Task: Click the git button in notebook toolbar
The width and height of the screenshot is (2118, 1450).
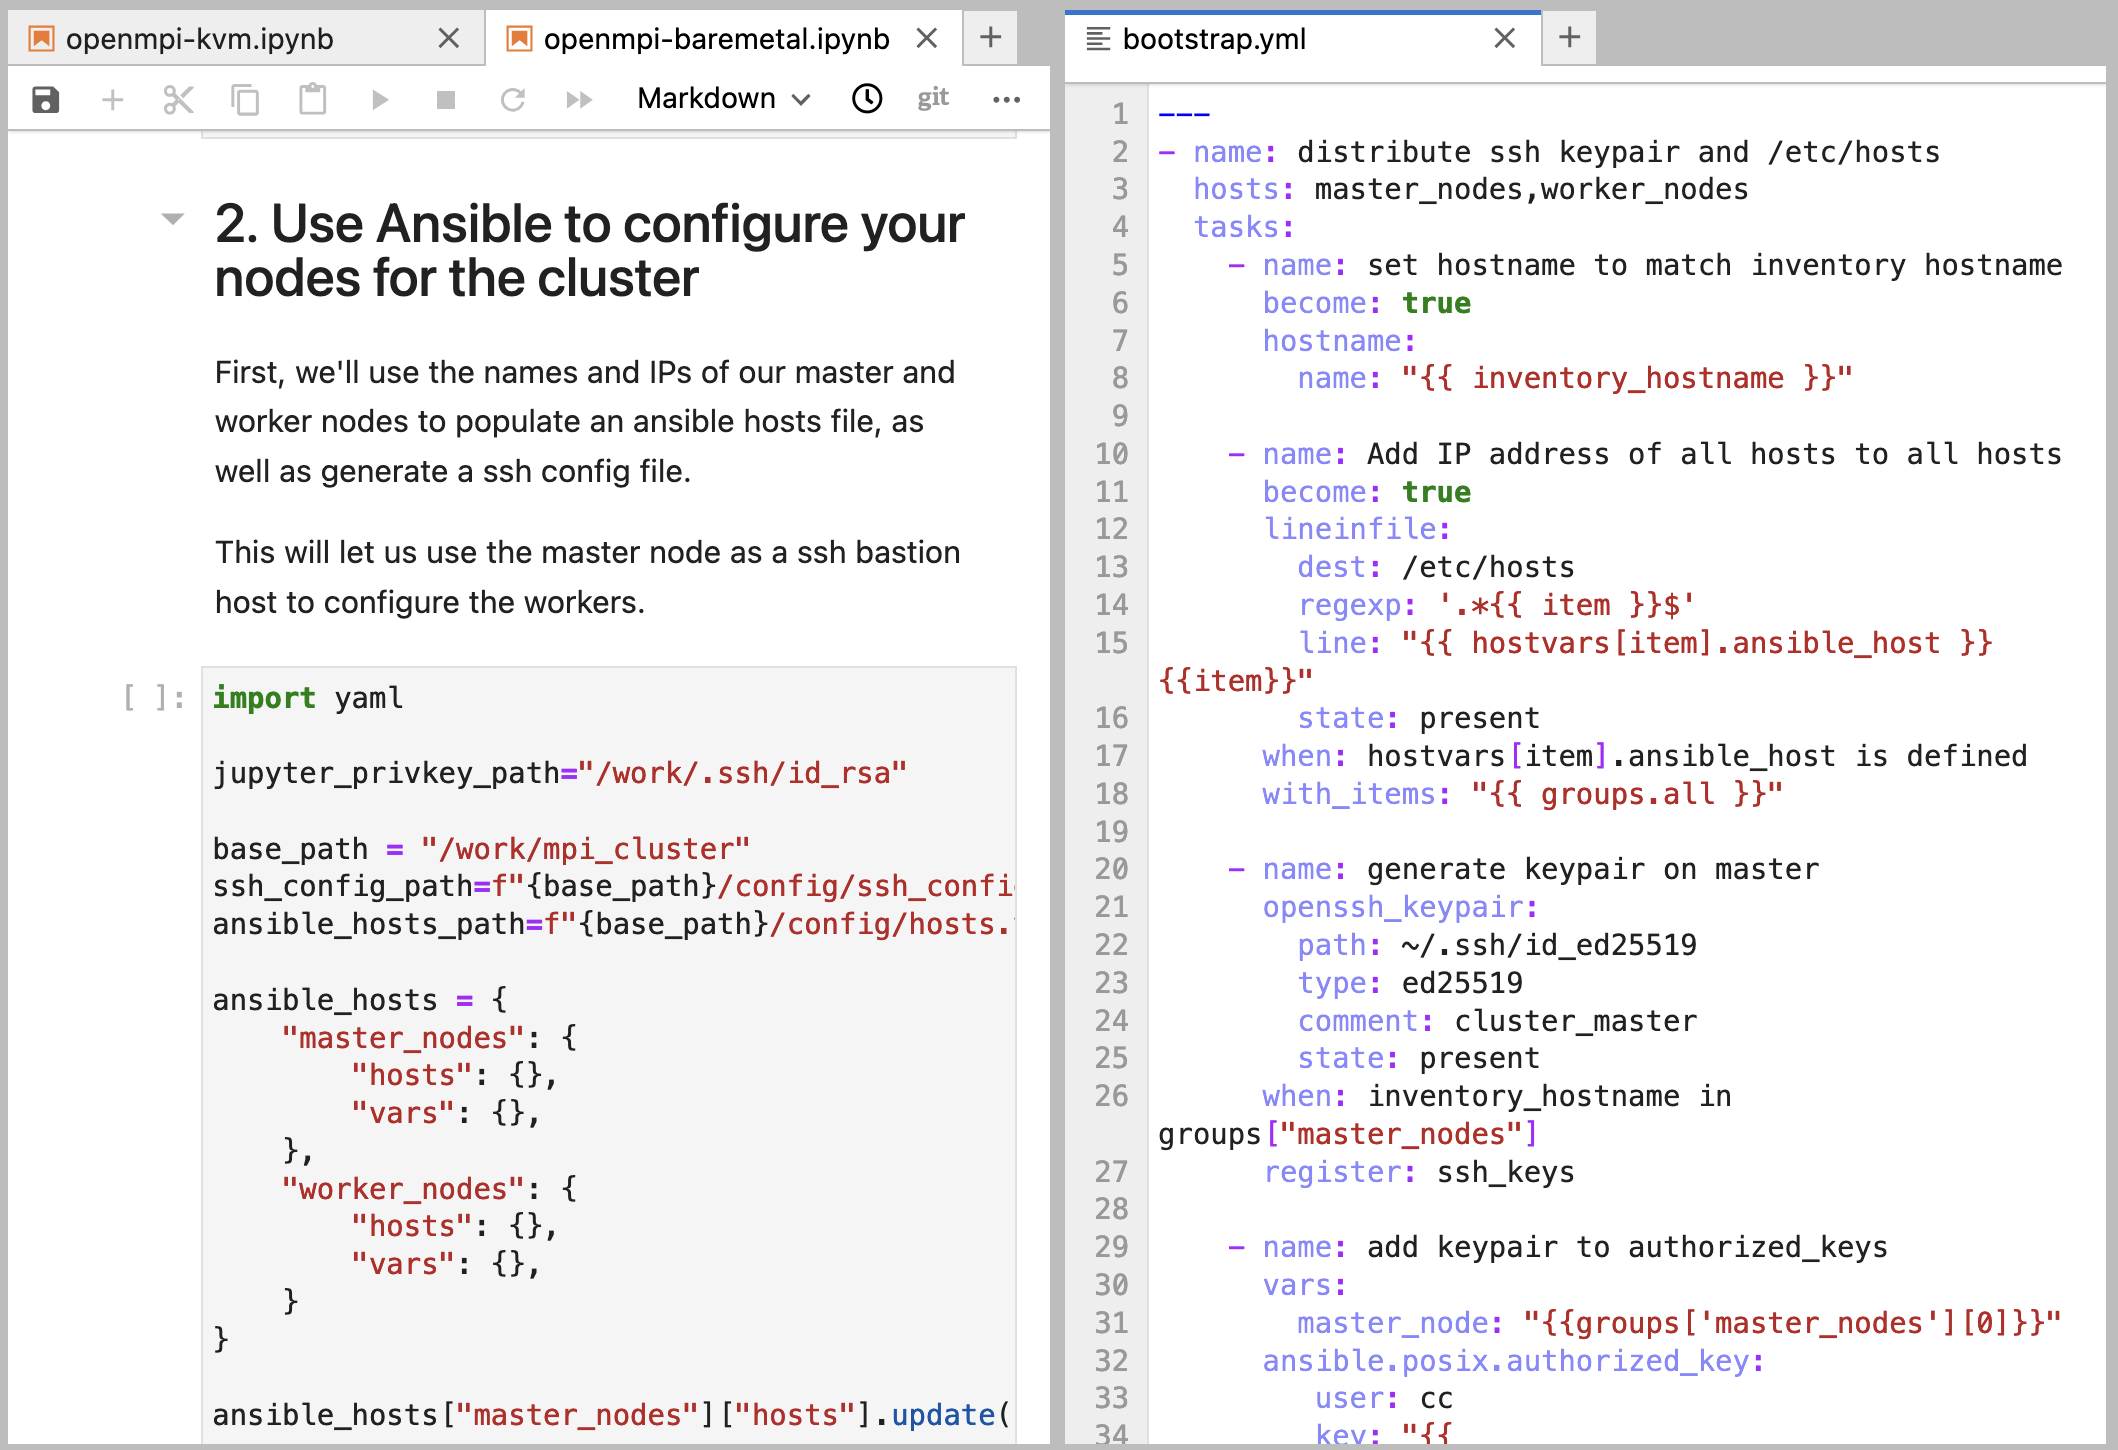Action: tap(933, 97)
